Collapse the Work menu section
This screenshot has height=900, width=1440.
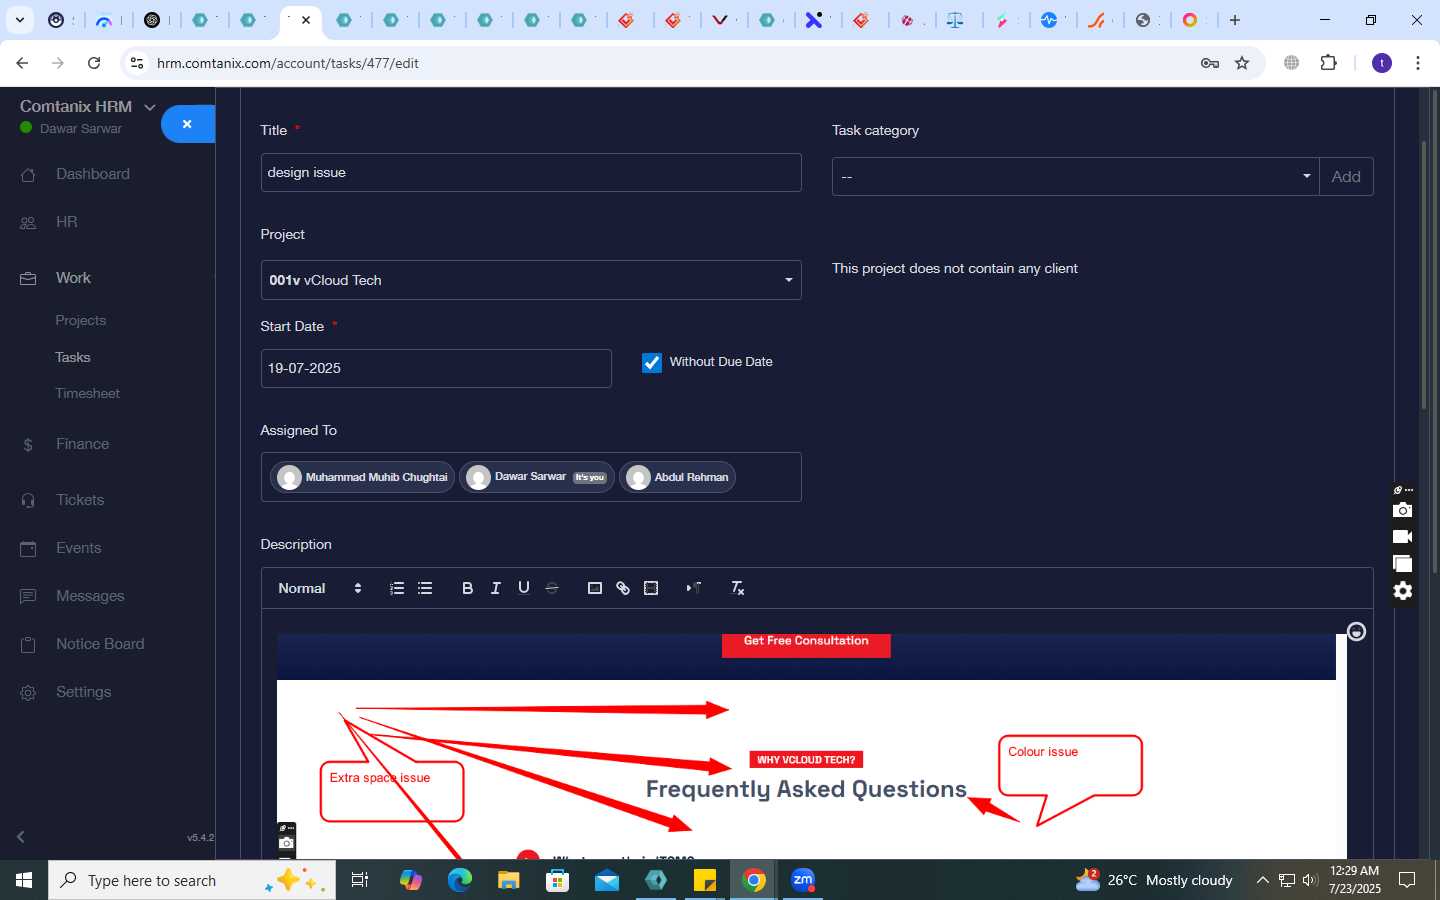coord(73,278)
